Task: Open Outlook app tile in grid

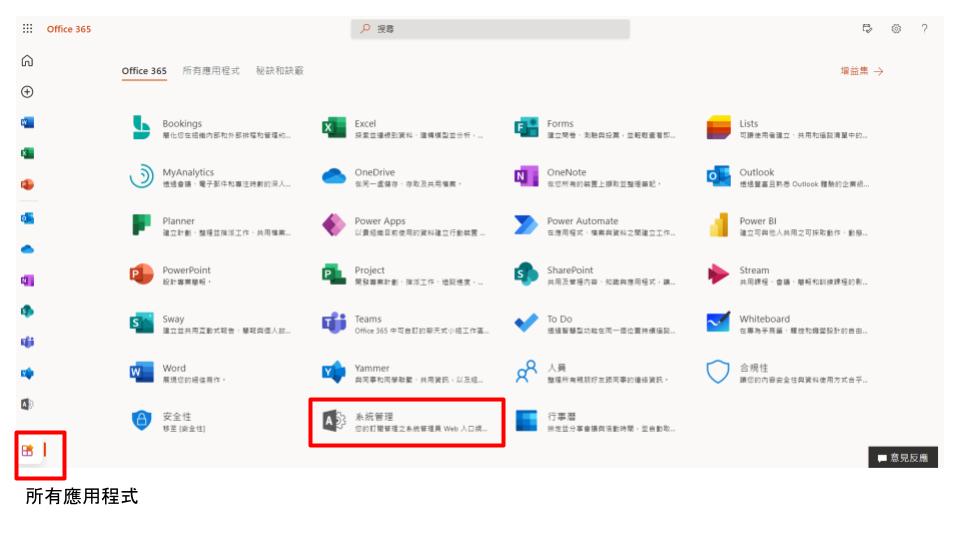Action: (787, 177)
